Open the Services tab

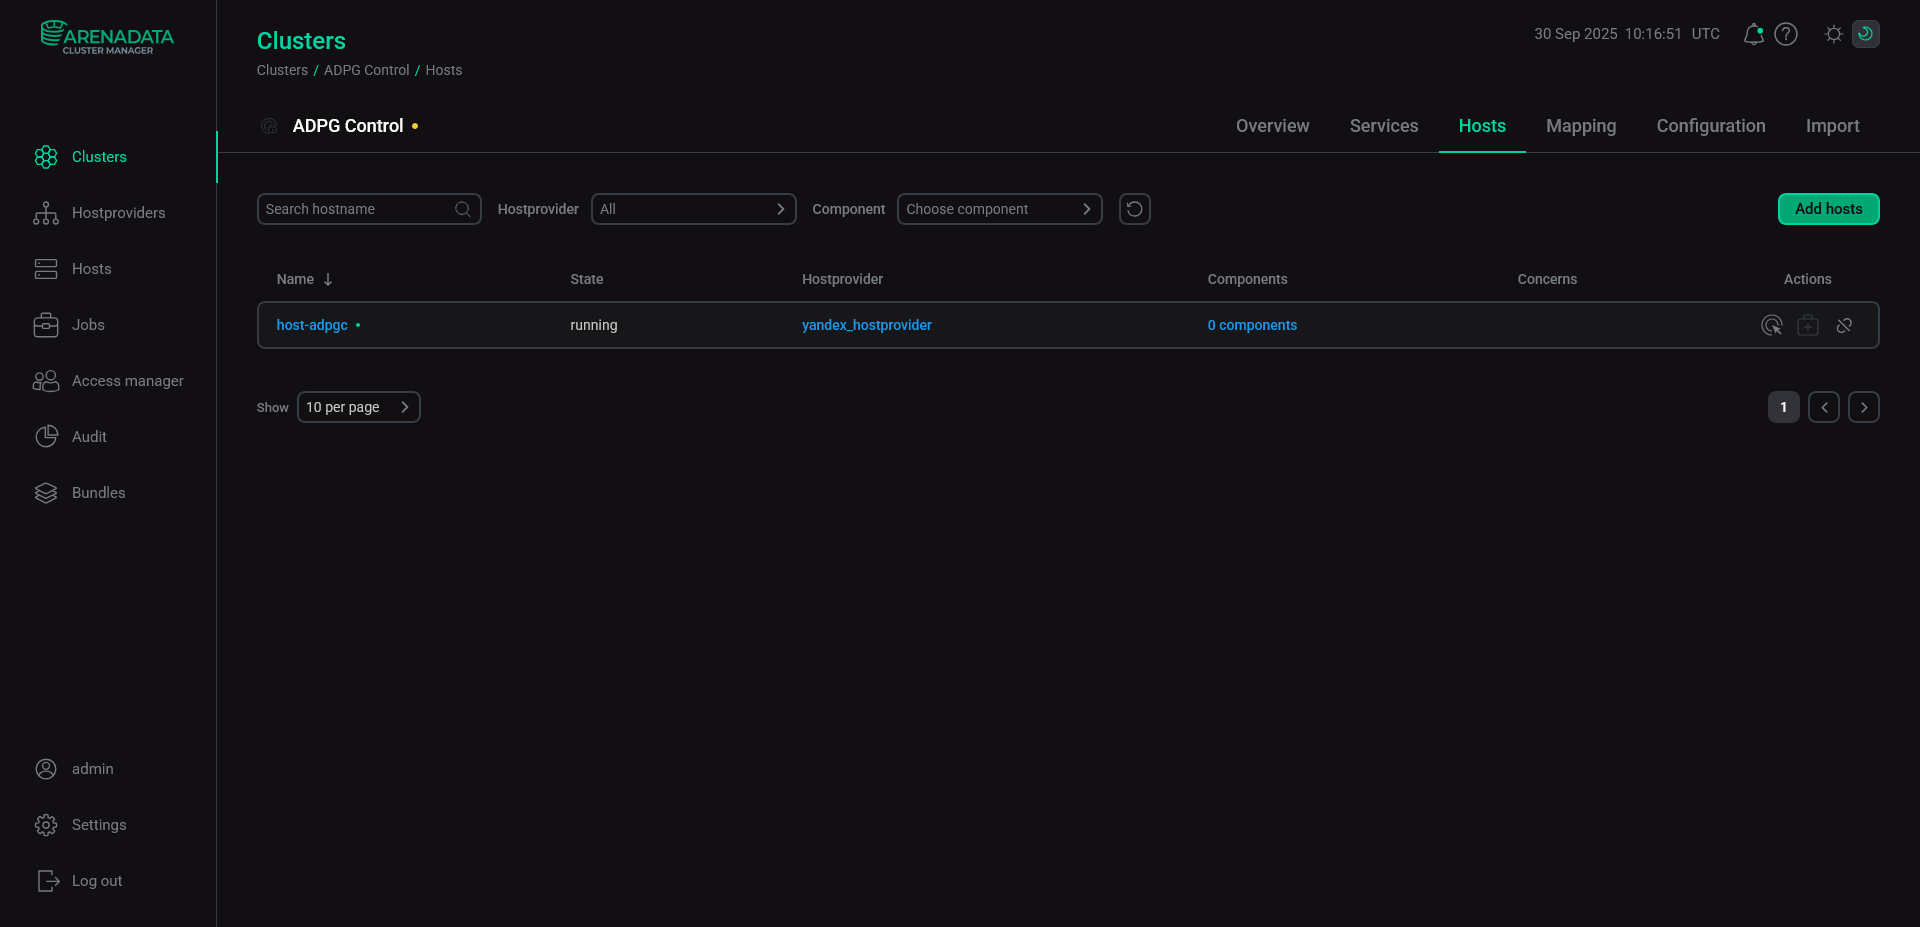click(1383, 126)
